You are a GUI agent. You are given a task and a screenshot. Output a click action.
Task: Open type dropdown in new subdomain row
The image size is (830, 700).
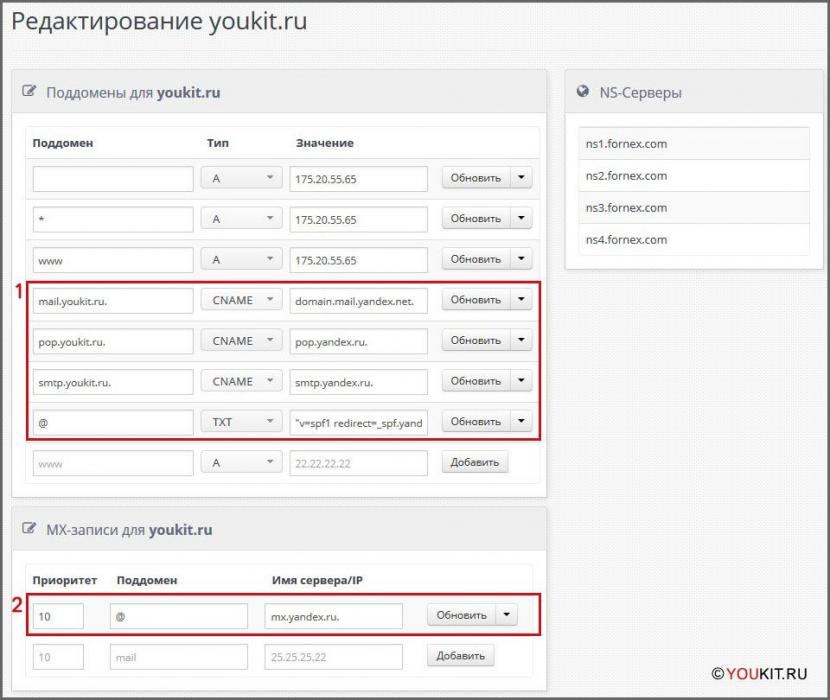(242, 463)
